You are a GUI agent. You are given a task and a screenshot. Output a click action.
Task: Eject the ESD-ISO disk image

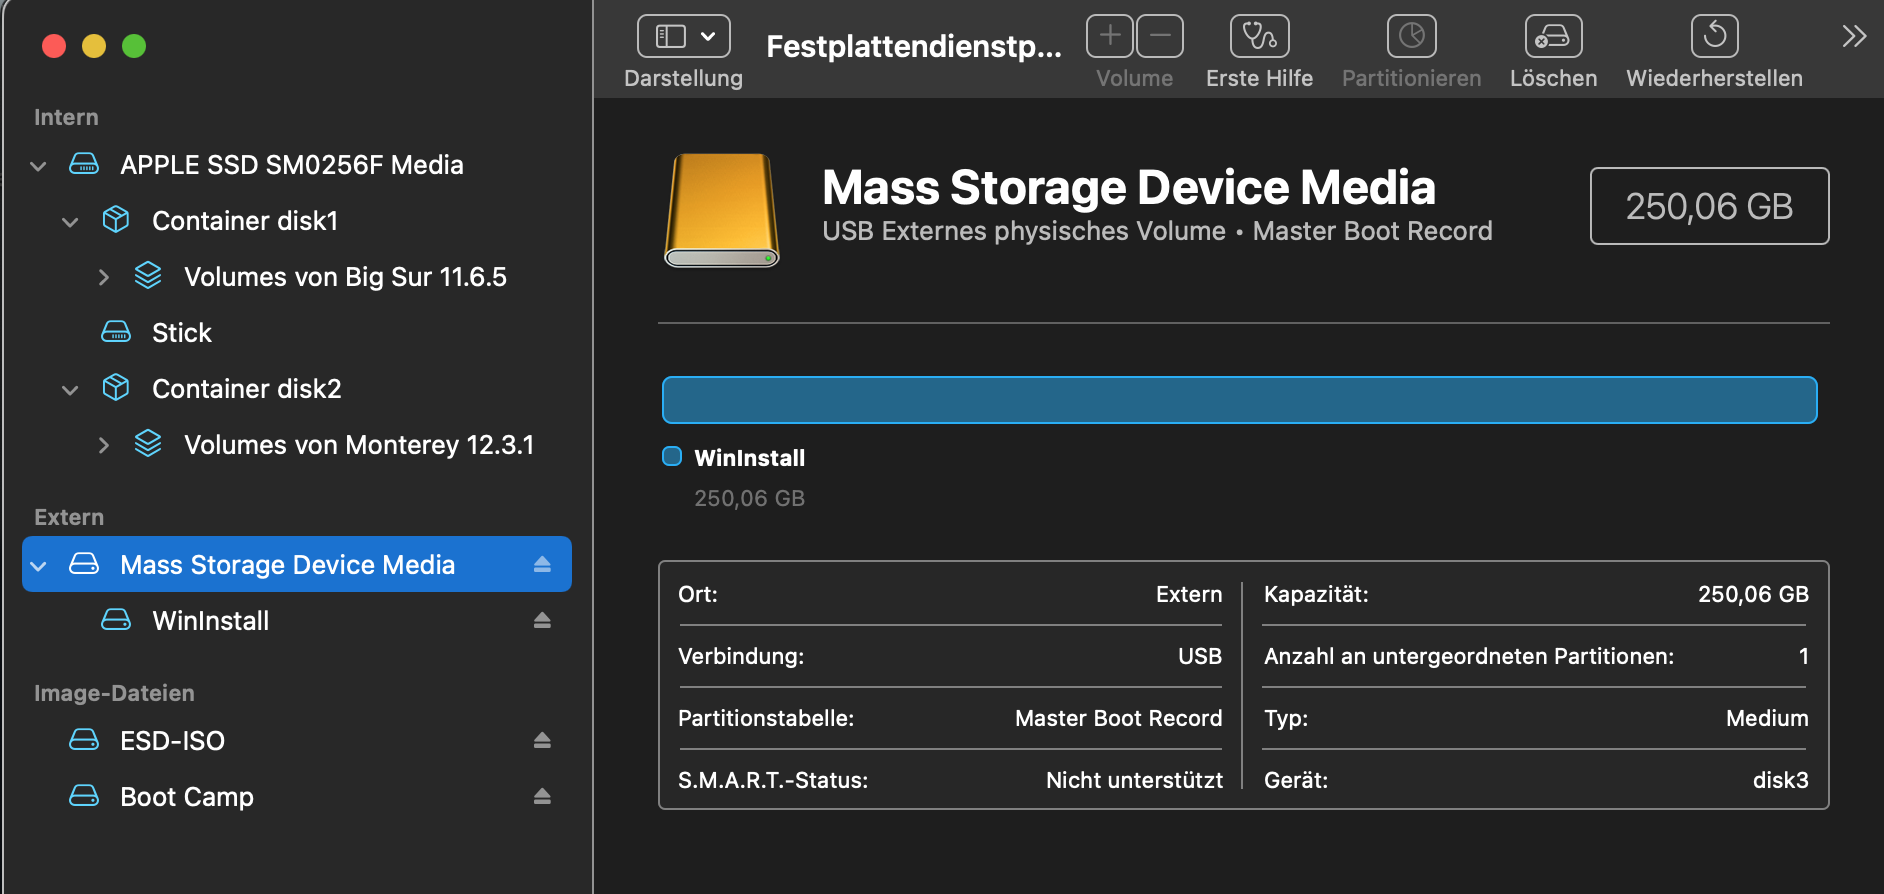coord(542,741)
